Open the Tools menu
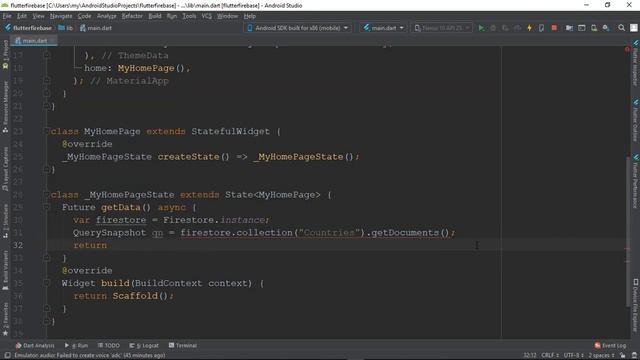The width and height of the screenshot is (640, 360). 189,16
